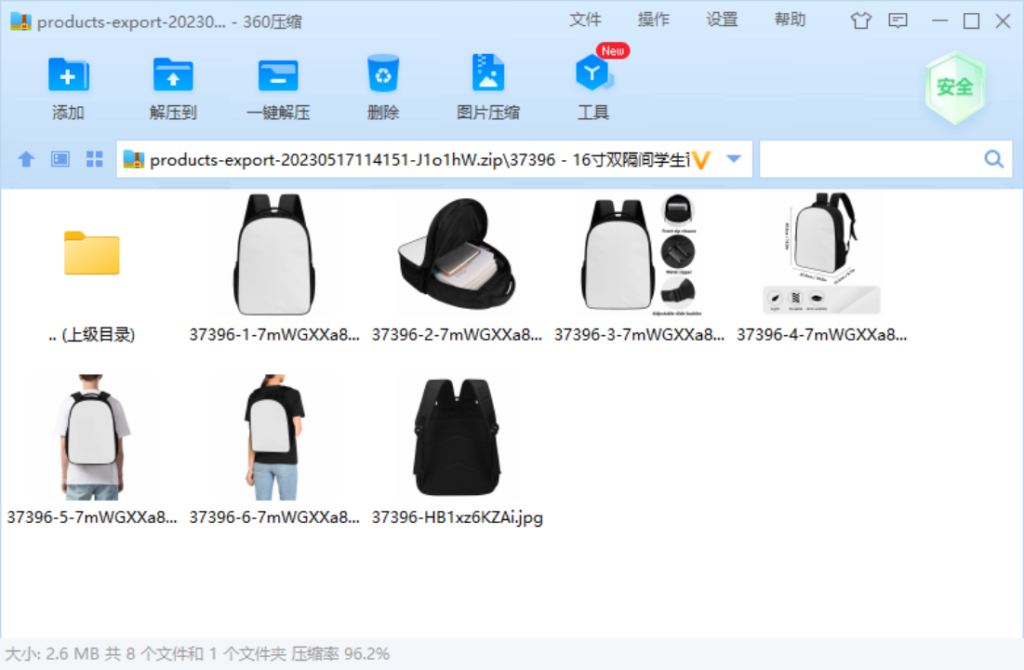Click the file name 37396-2-7mWGXXa8...
1024x670 pixels.
pyautogui.click(x=456, y=335)
